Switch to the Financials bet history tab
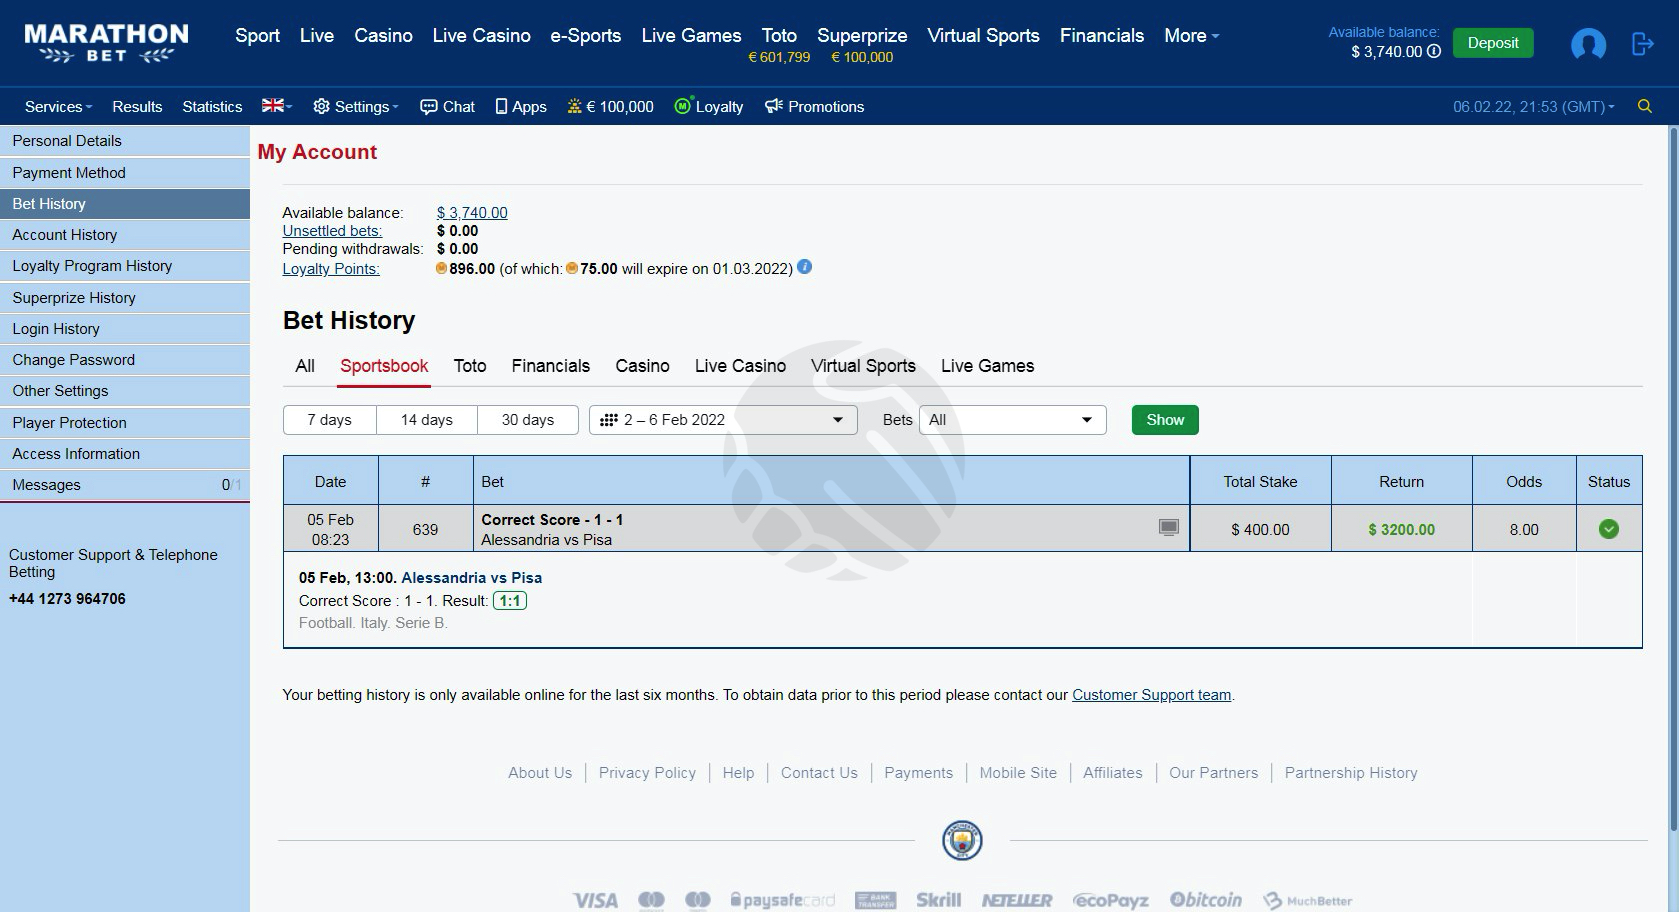The width and height of the screenshot is (1679, 912). (551, 366)
